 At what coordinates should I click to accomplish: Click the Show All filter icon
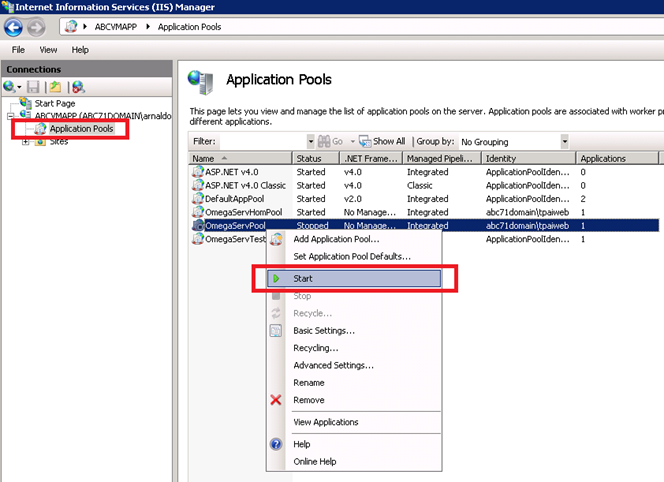[365, 141]
